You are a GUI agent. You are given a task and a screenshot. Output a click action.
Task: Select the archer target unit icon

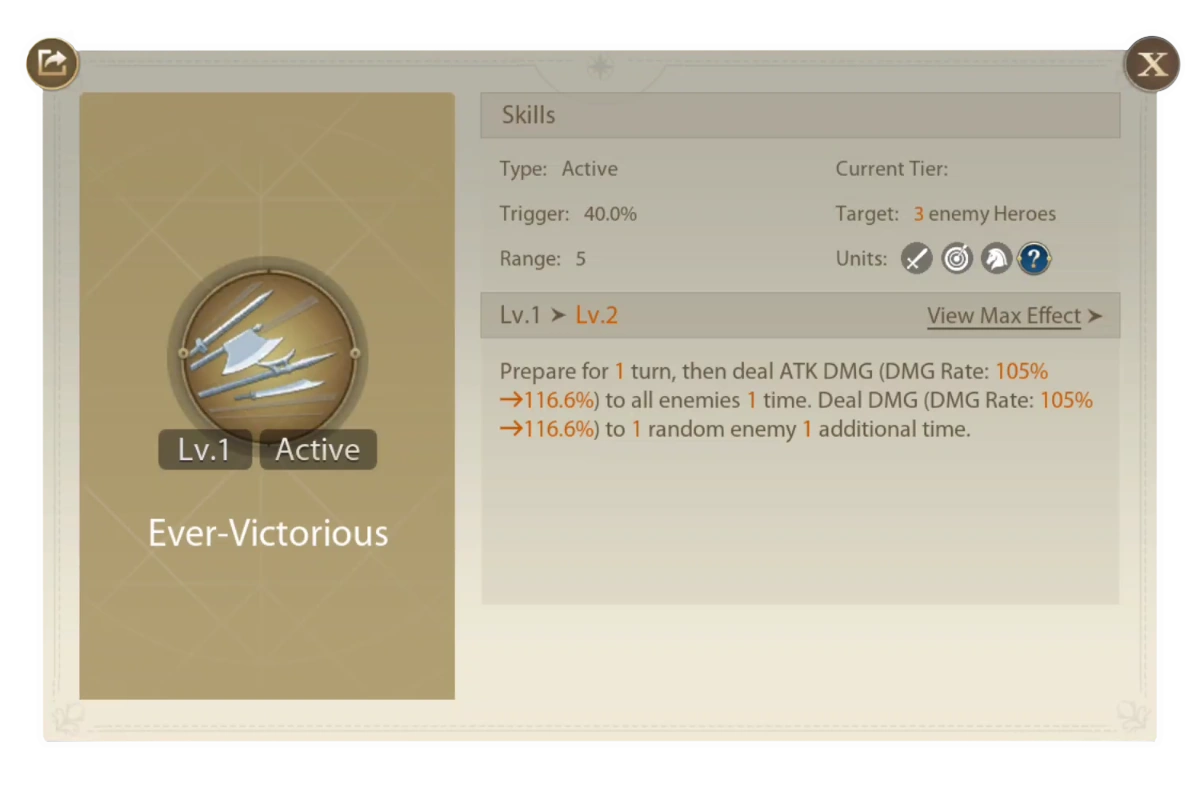tap(956, 259)
